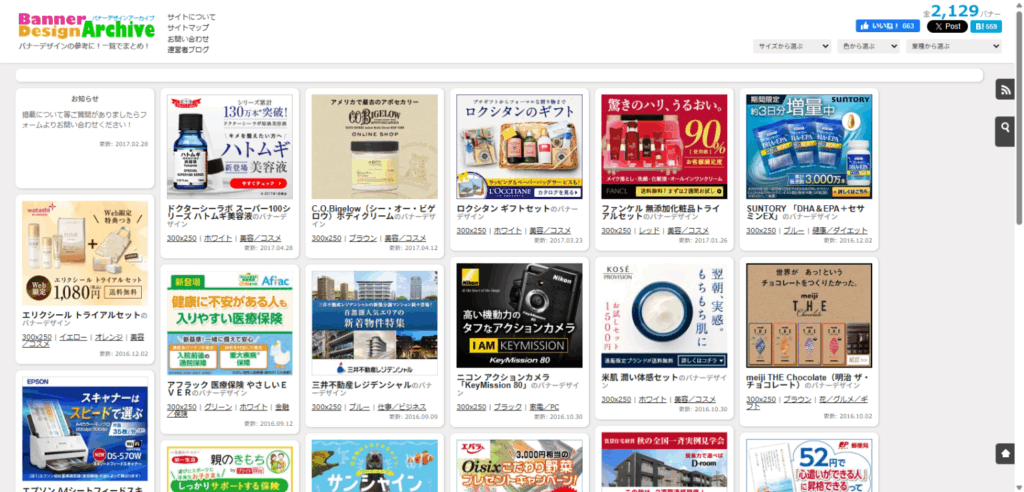Click the Facebook いいね! like button
The height and width of the screenshot is (492, 1024).
(887, 26)
